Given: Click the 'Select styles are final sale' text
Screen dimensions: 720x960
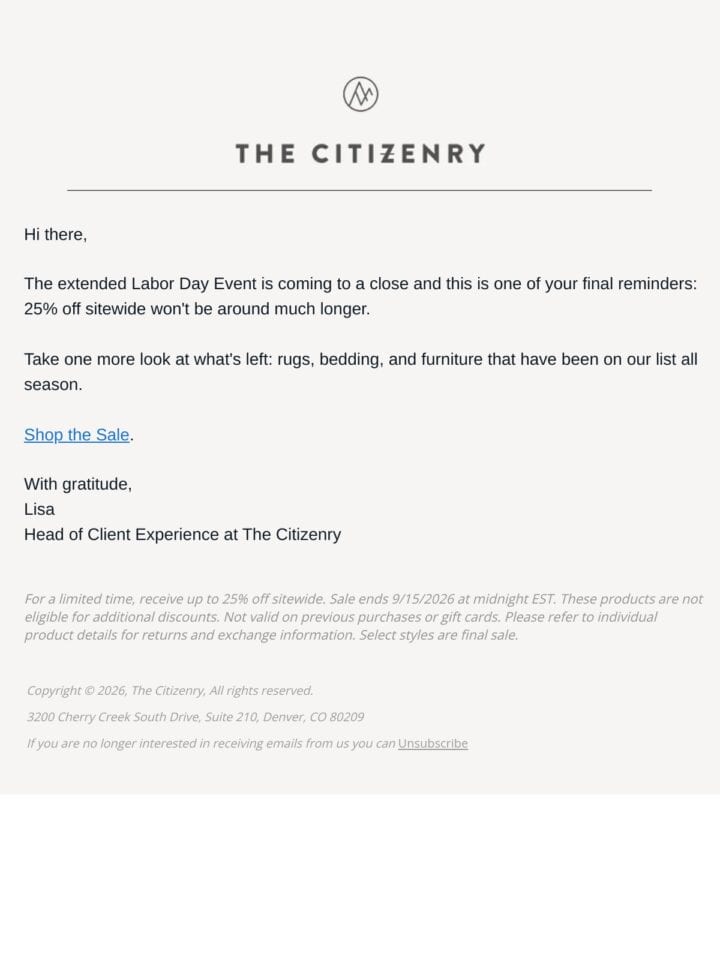Looking at the screenshot, I should click(438, 635).
